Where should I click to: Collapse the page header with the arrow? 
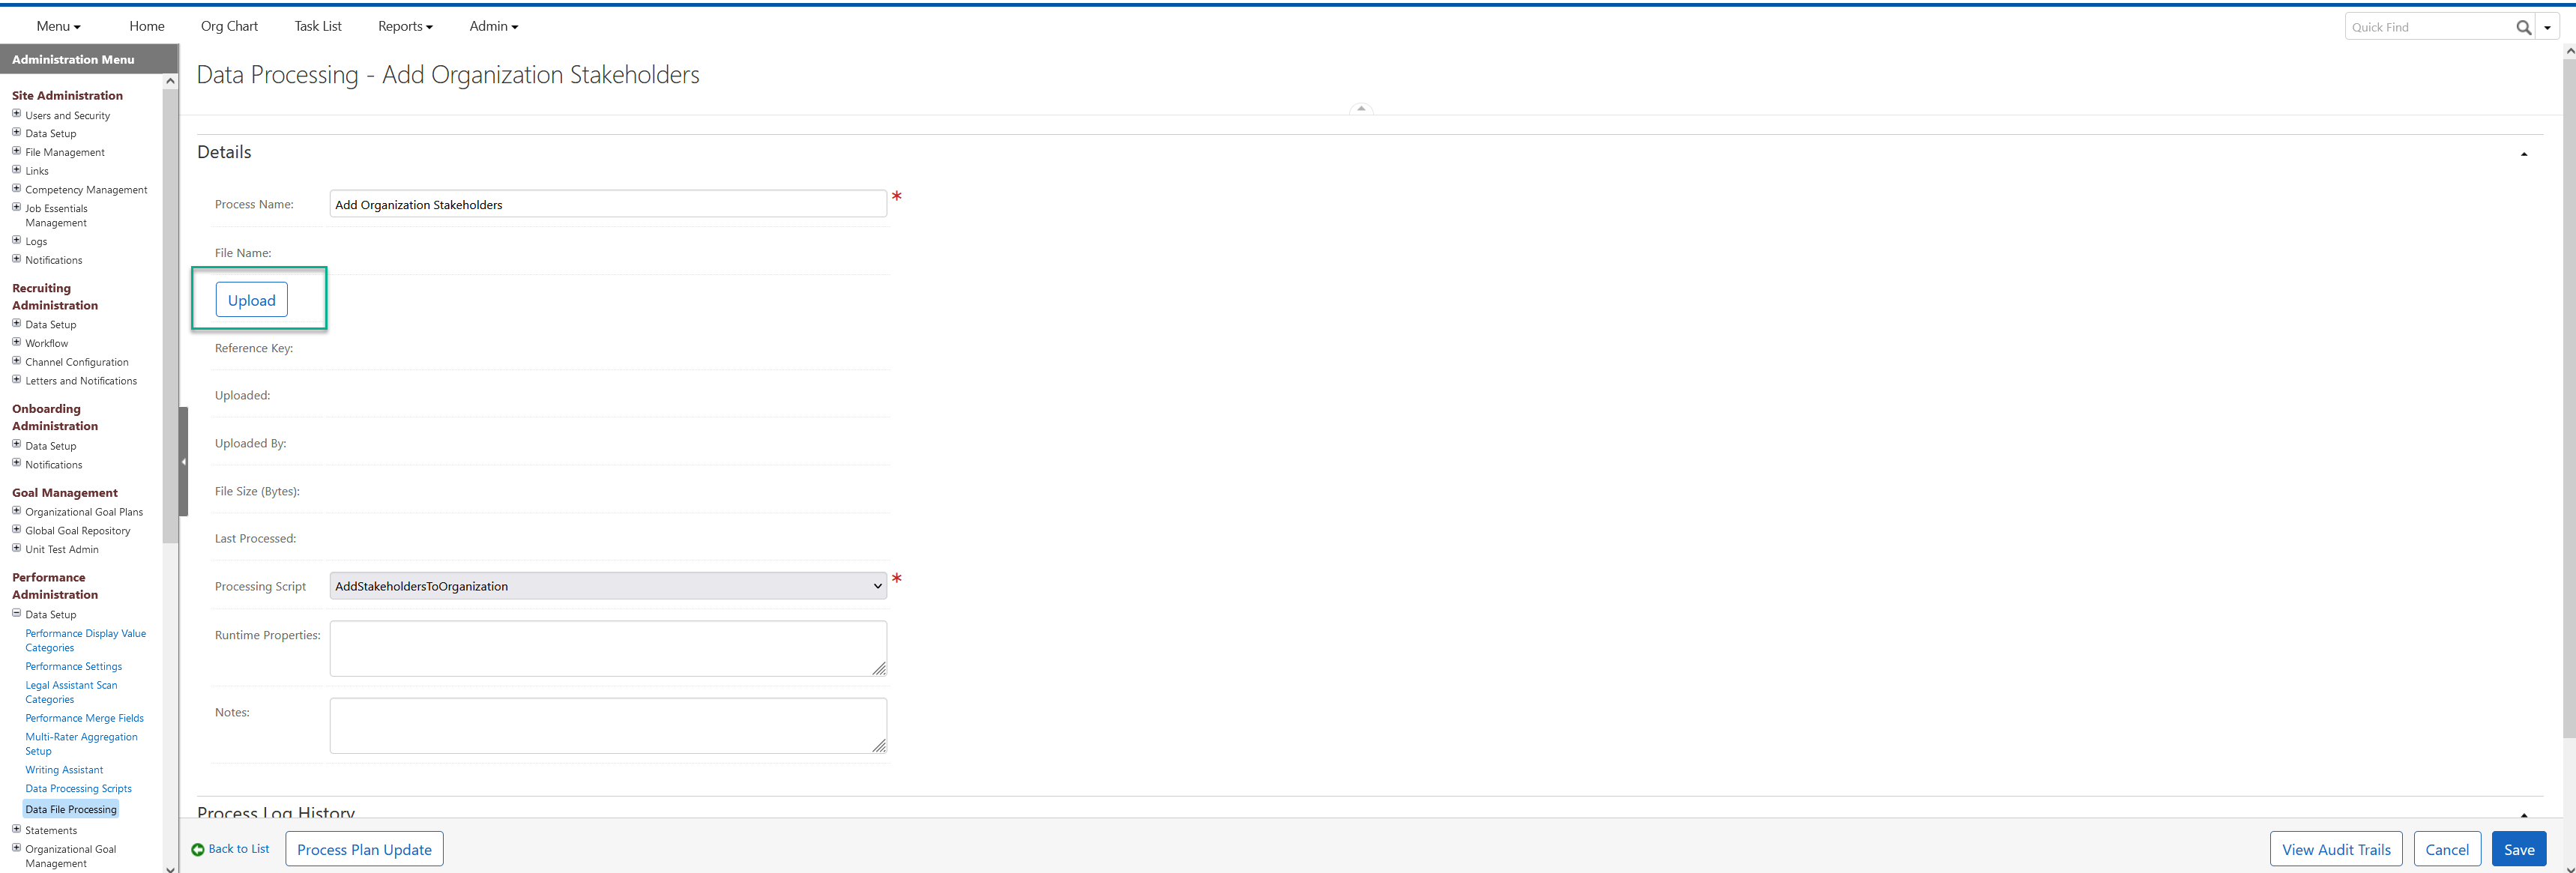[1360, 108]
